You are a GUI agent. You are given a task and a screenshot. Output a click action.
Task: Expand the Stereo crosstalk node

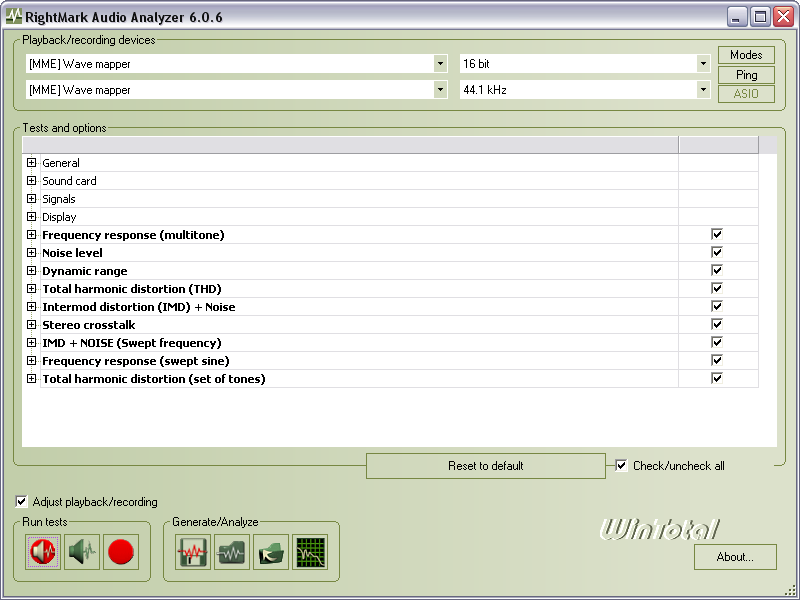point(32,324)
